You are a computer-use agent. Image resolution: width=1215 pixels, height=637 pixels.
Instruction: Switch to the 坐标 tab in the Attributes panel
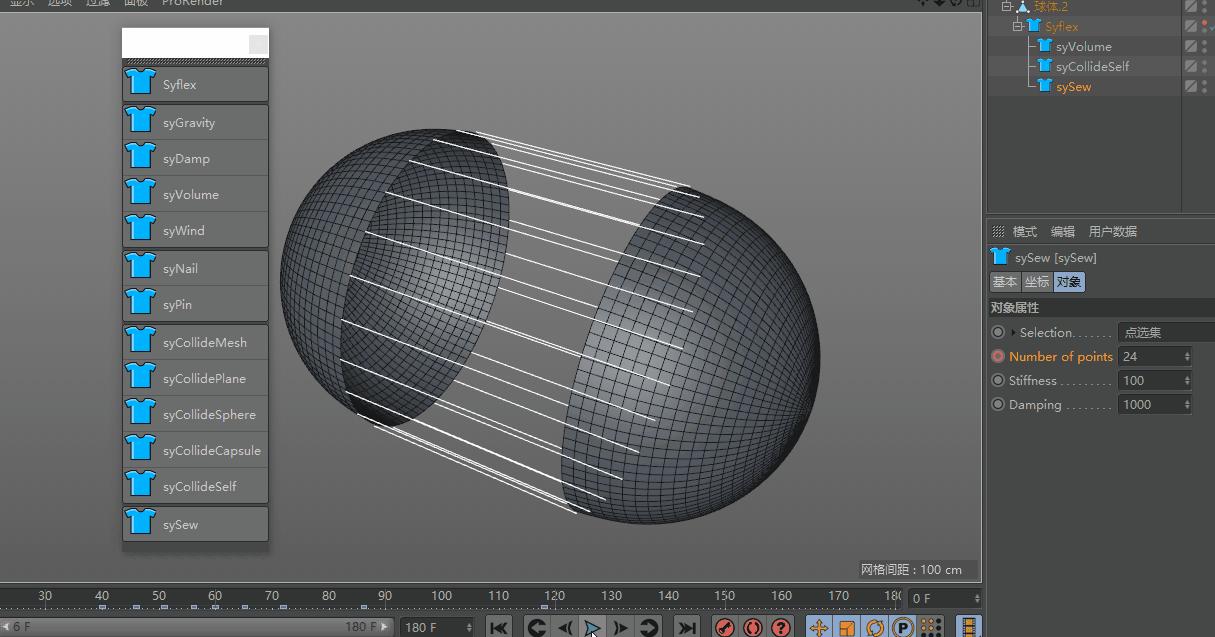[x=1036, y=282]
